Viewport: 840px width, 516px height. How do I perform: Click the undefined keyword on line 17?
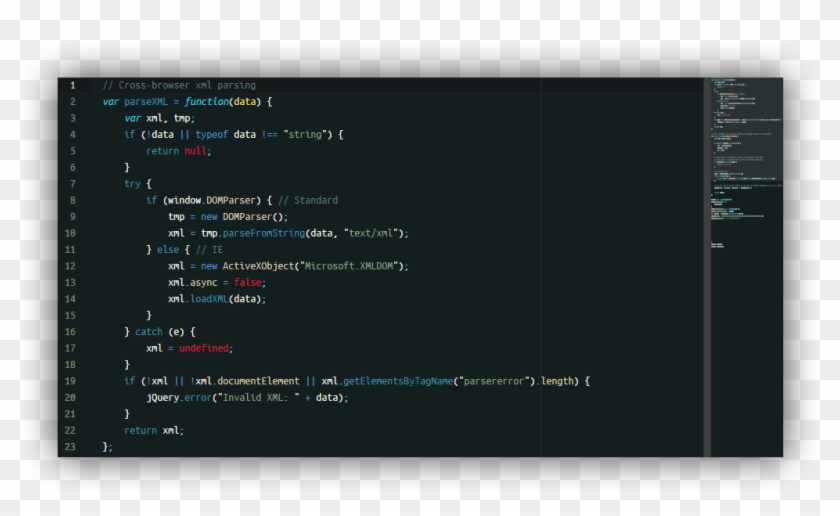tap(204, 348)
